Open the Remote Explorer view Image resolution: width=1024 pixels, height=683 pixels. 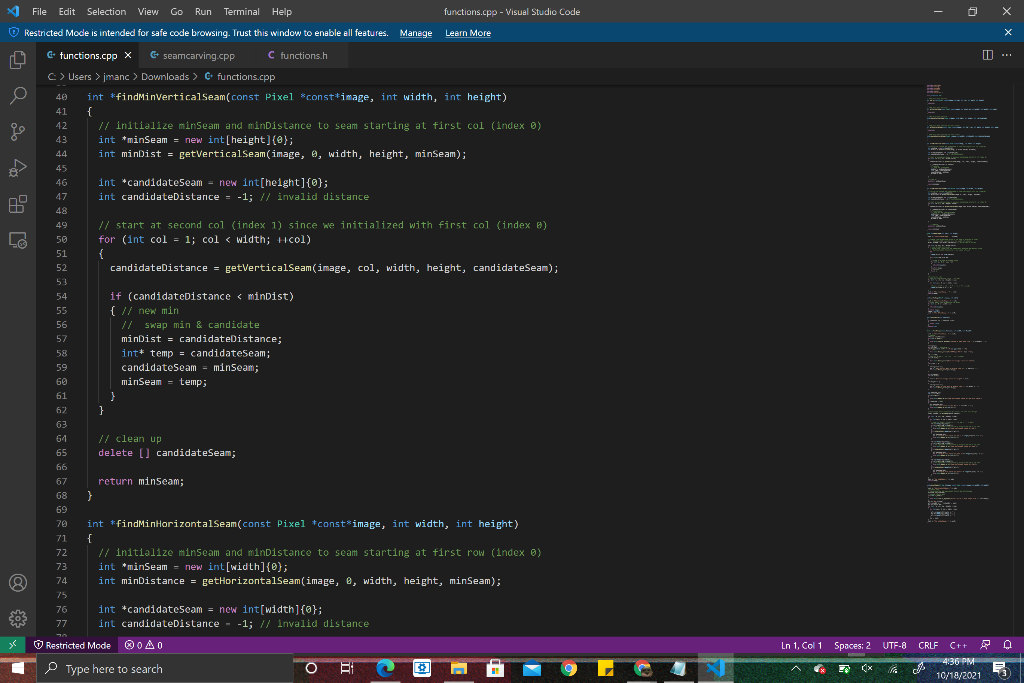pyautogui.click(x=16, y=242)
